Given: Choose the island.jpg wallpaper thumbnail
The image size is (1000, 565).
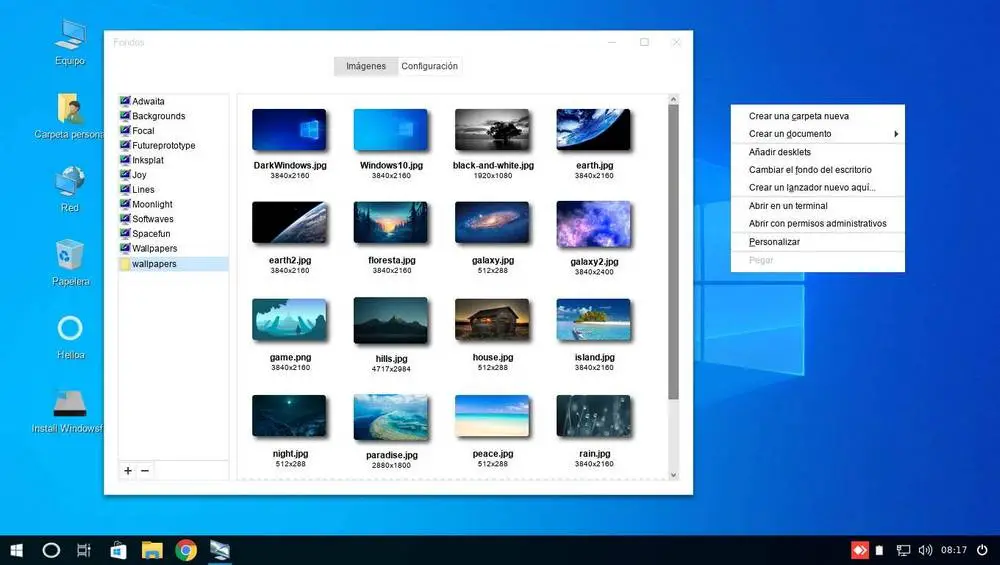Looking at the screenshot, I should 594,320.
